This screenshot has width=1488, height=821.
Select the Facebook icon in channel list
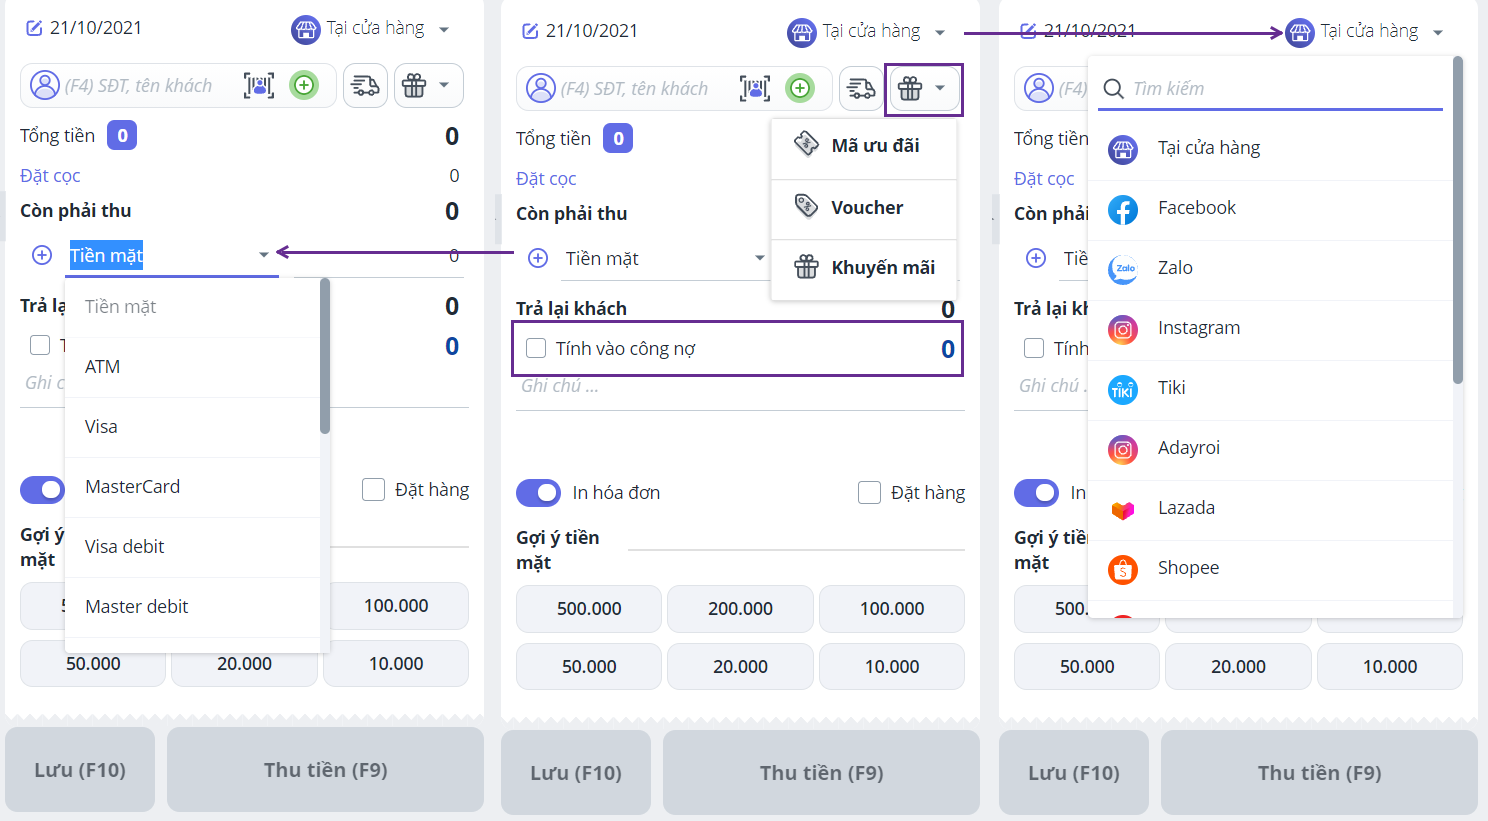point(1123,210)
